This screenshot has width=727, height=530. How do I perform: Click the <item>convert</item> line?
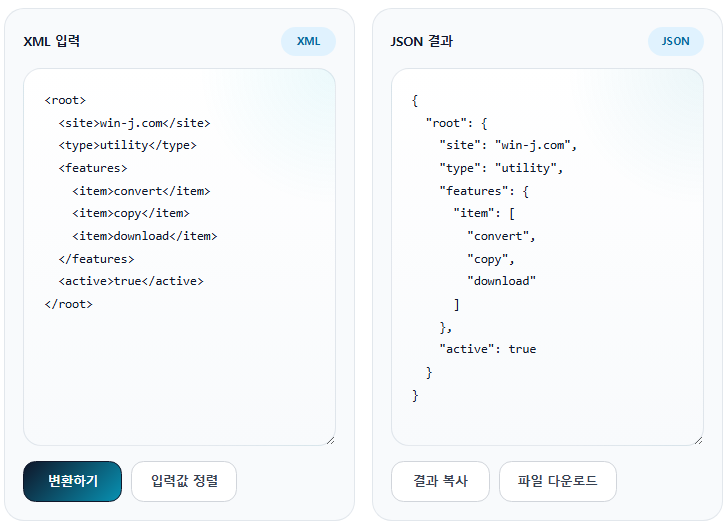pyautogui.click(x=141, y=191)
